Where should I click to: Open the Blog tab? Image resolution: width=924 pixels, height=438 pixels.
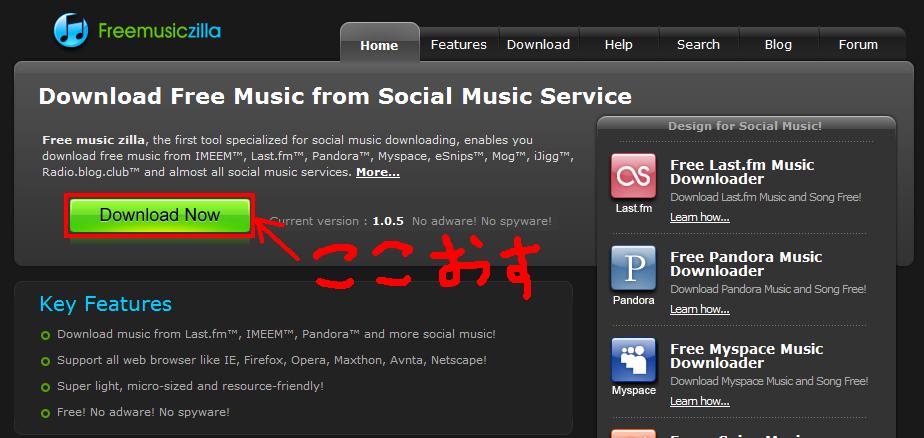[778, 45]
